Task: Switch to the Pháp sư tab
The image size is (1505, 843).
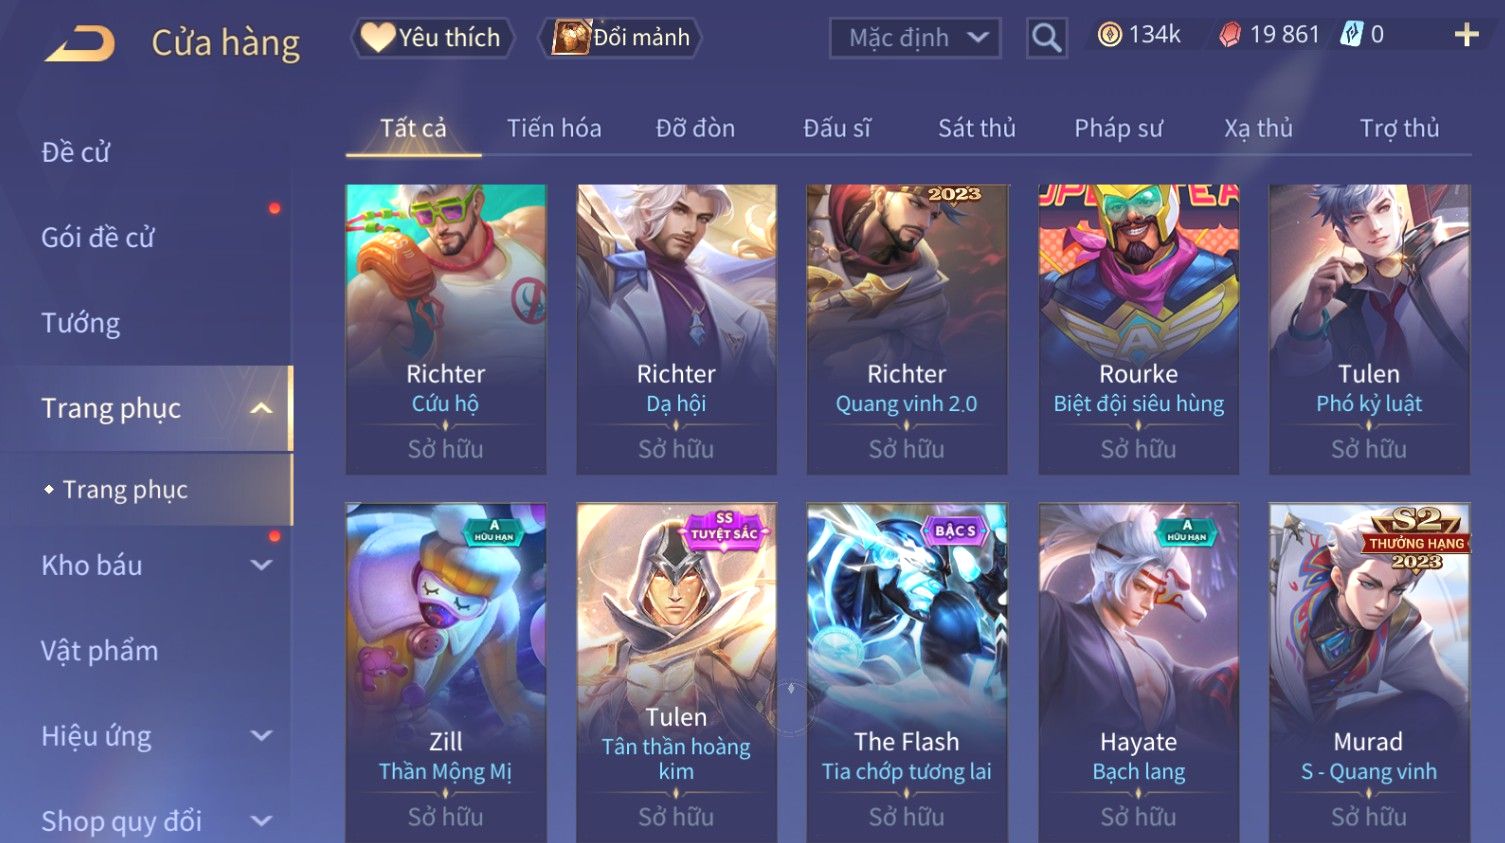Action: (1118, 128)
